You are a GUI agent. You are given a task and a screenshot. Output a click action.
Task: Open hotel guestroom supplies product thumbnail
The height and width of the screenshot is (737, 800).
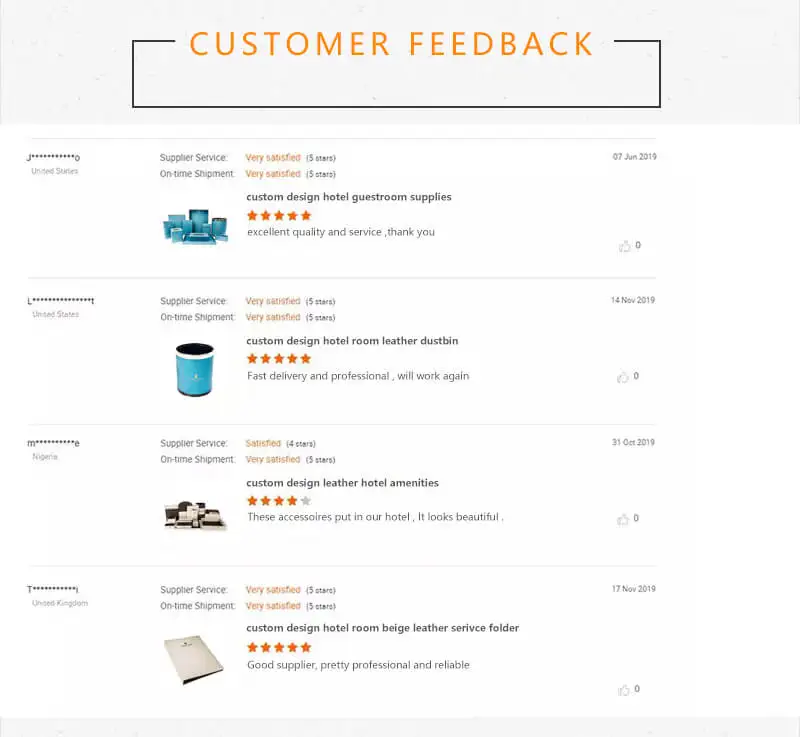pos(195,226)
